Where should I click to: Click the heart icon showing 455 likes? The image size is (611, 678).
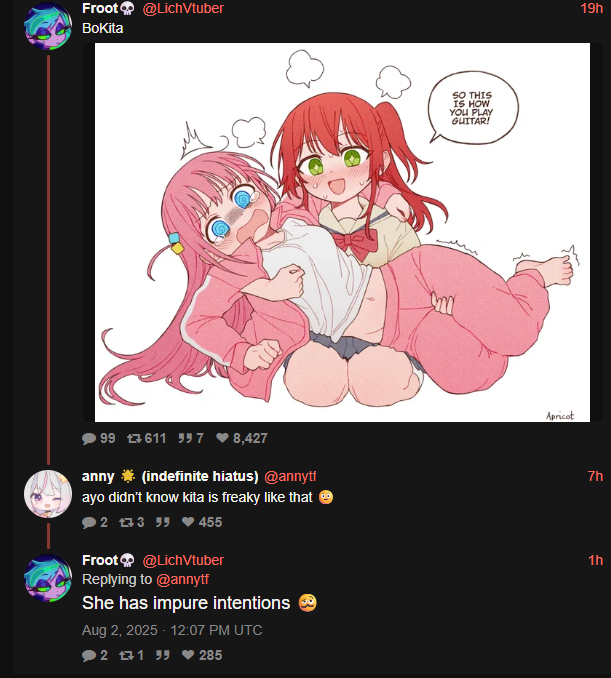pyautogui.click(x=188, y=522)
